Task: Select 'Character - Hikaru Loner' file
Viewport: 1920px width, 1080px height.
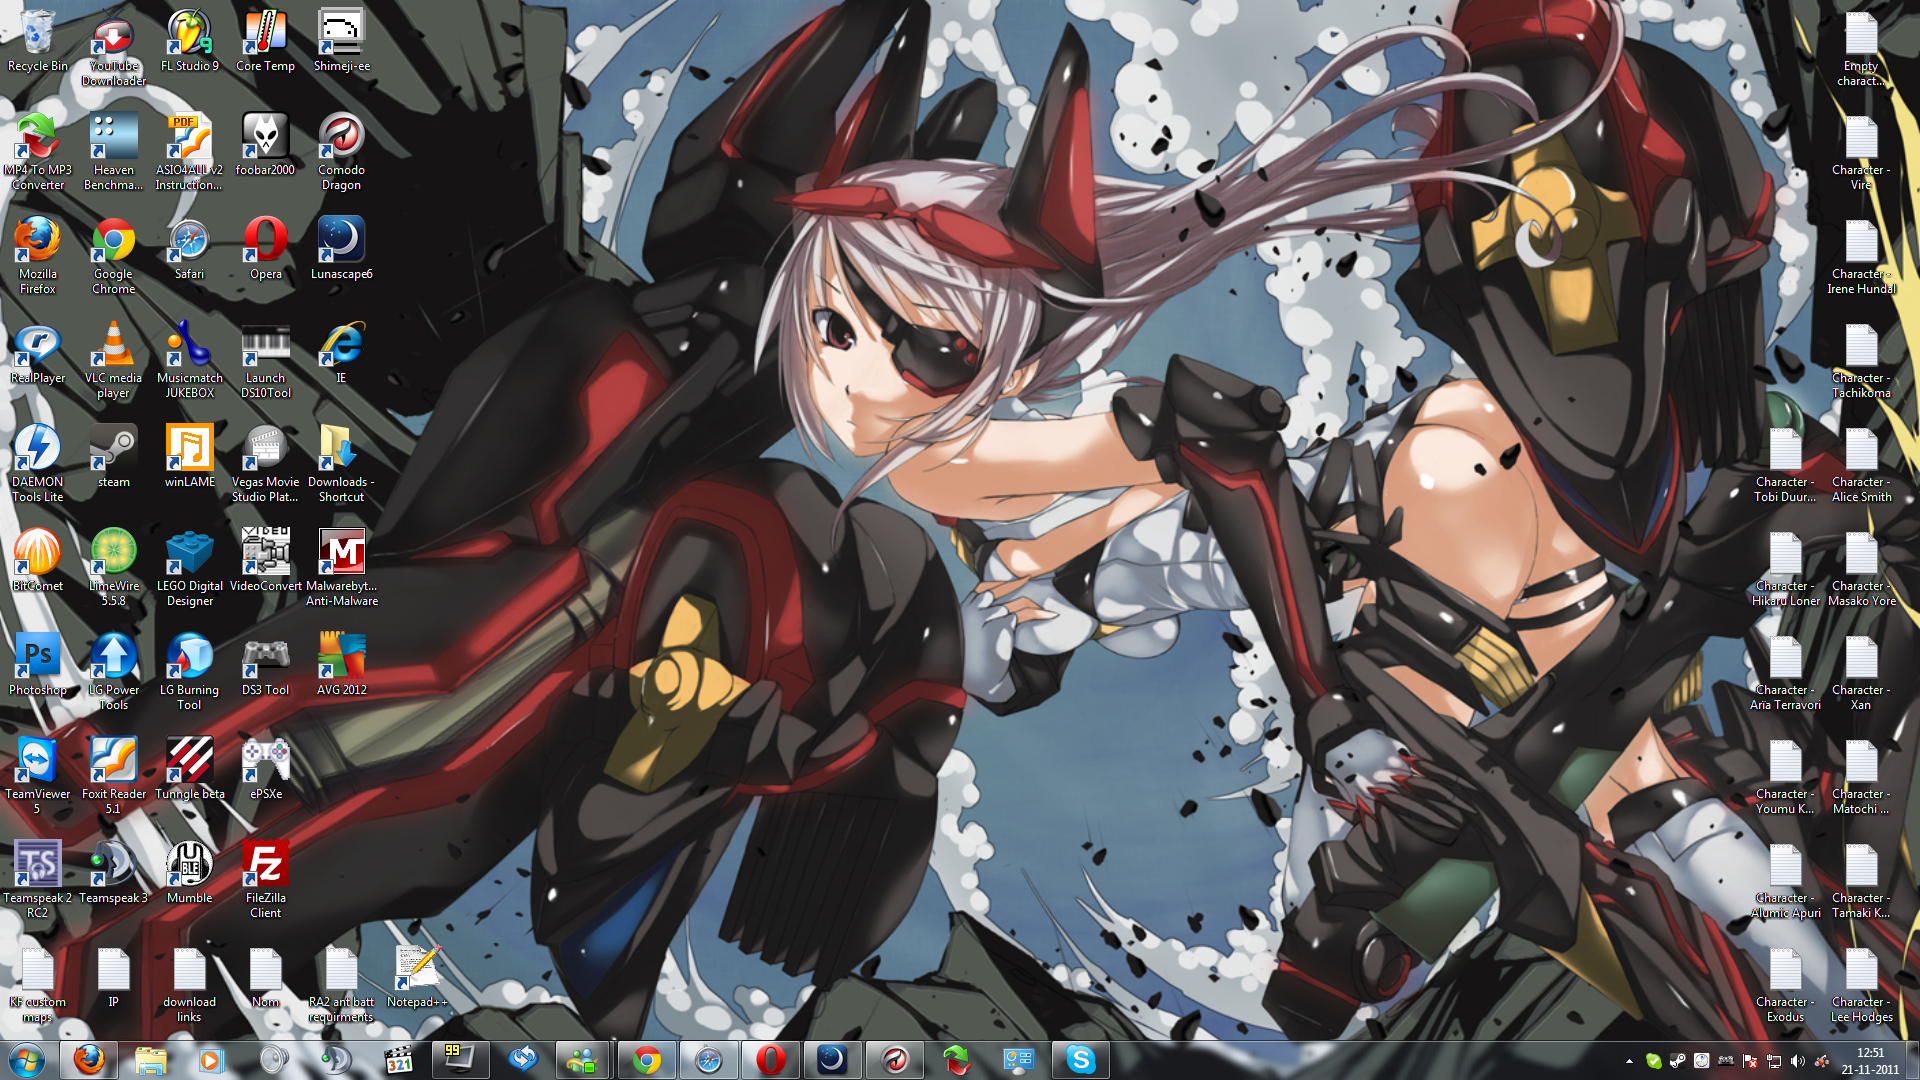Action: (x=1785, y=568)
